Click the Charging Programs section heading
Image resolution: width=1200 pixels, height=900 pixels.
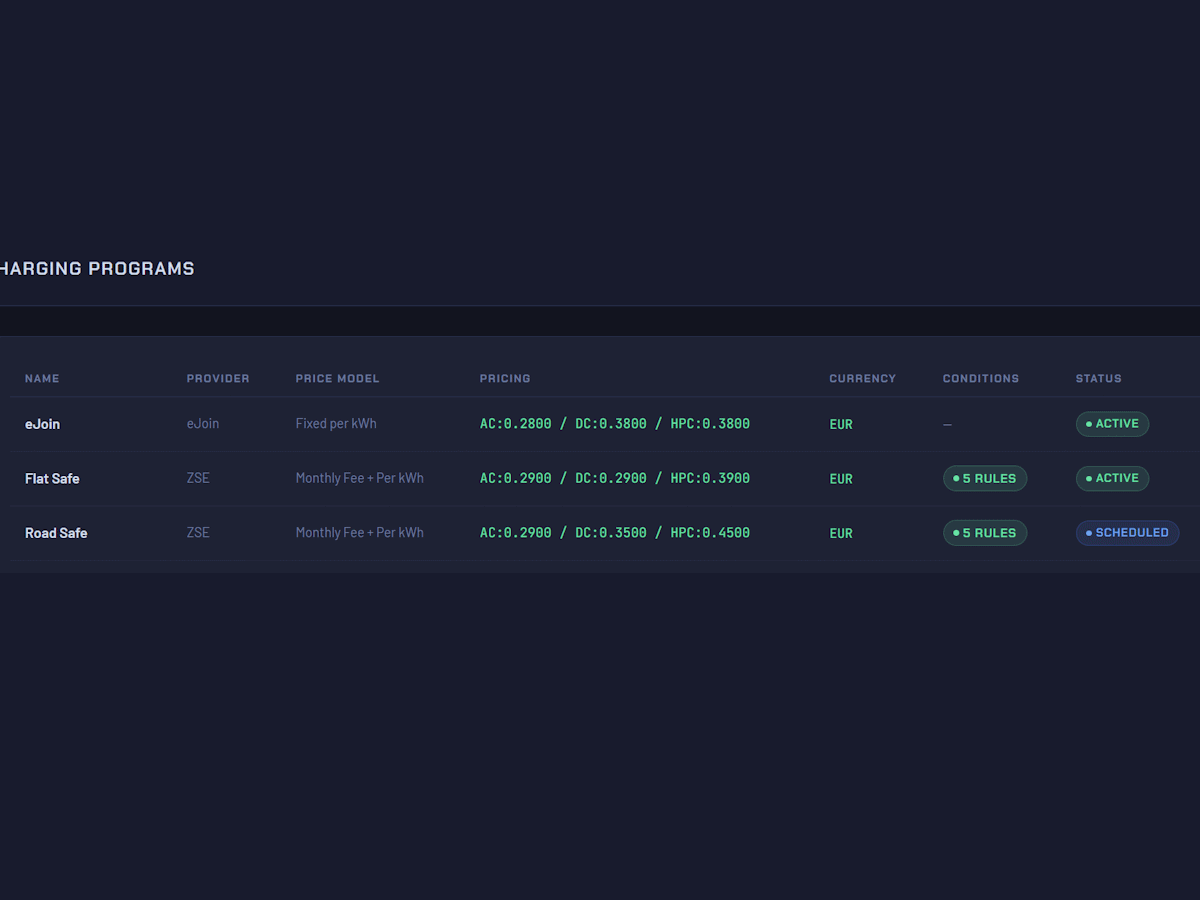97,269
